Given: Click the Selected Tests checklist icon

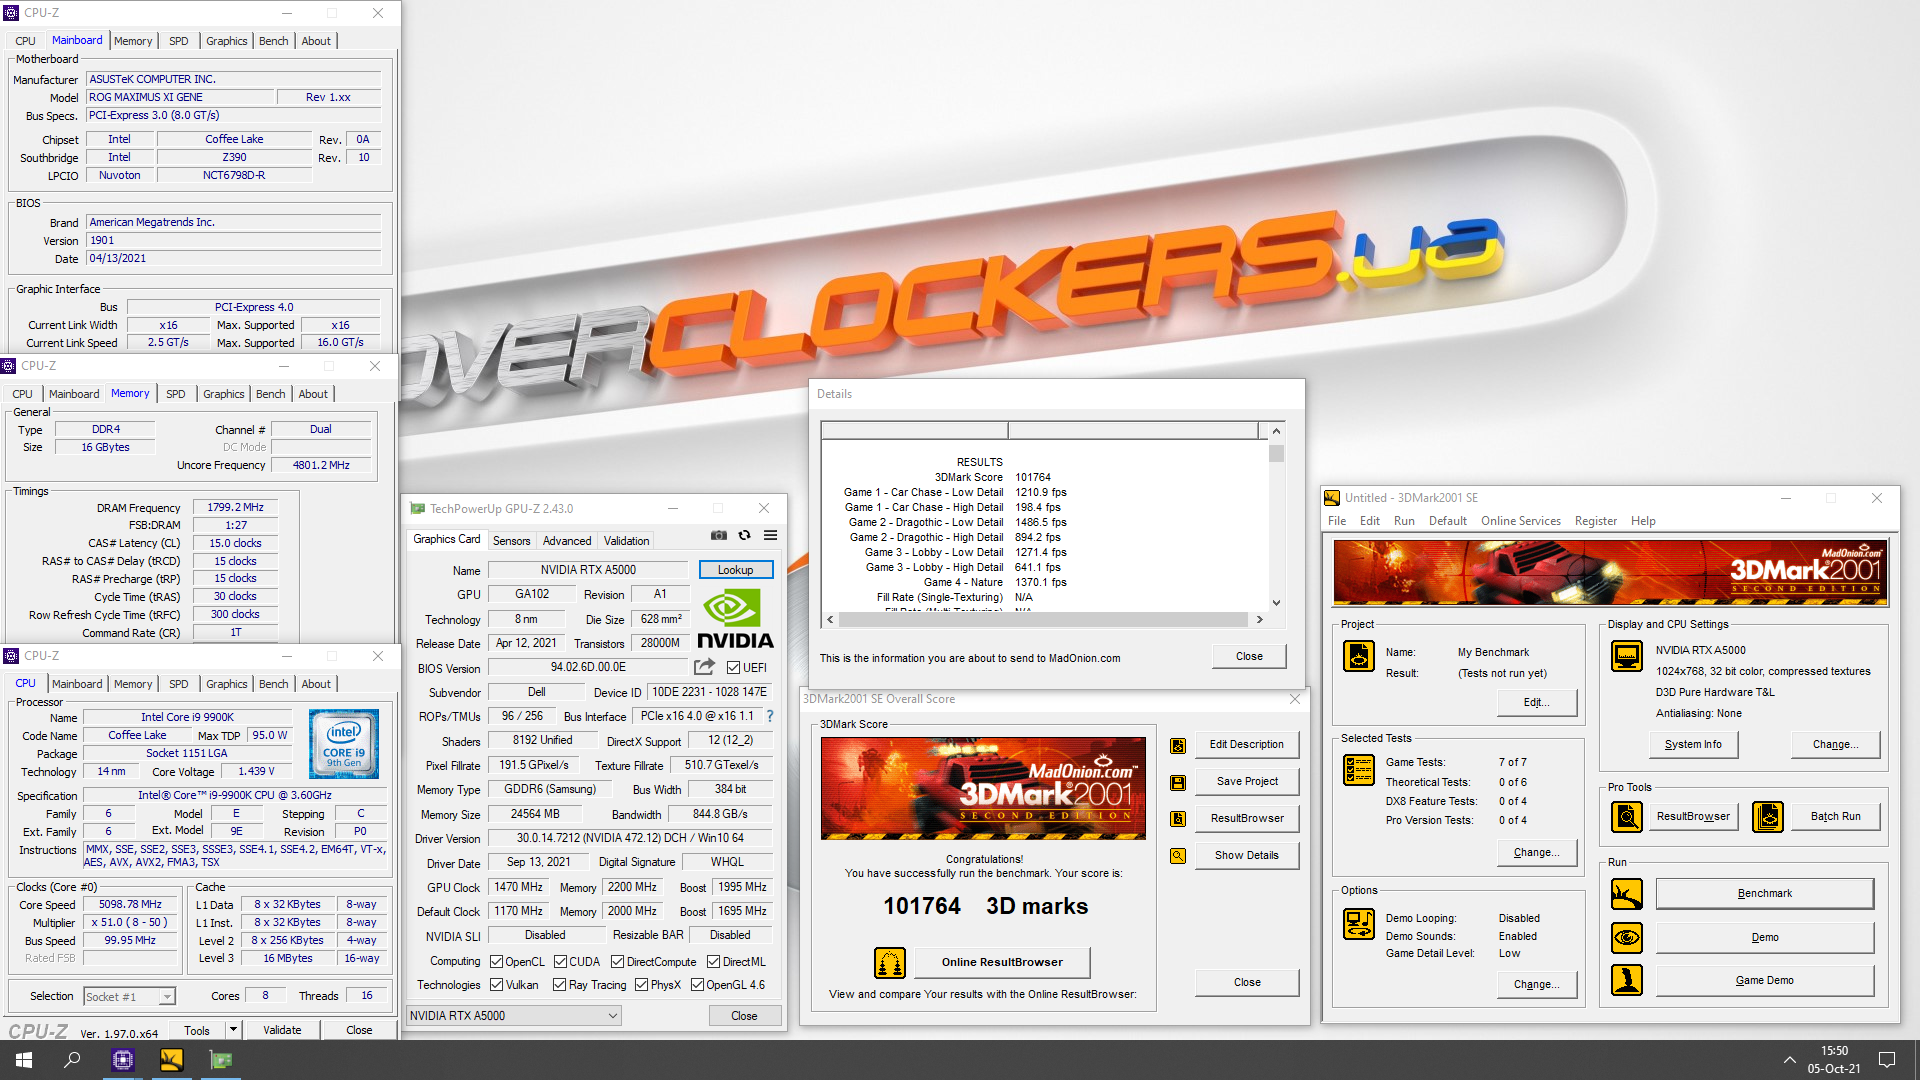Looking at the screenshot, I should [1359, 770].
